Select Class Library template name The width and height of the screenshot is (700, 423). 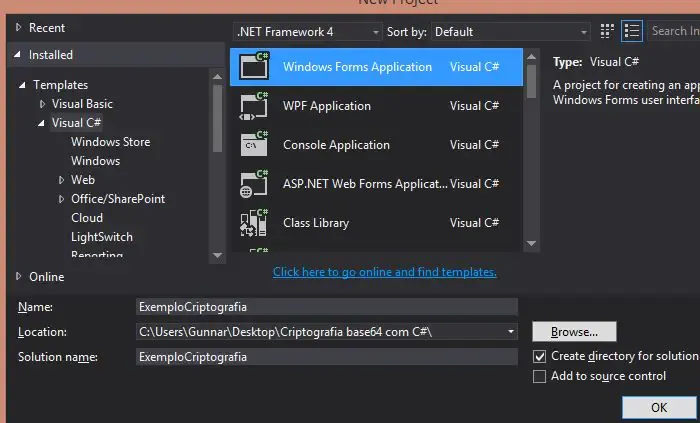tap(316, 223)
